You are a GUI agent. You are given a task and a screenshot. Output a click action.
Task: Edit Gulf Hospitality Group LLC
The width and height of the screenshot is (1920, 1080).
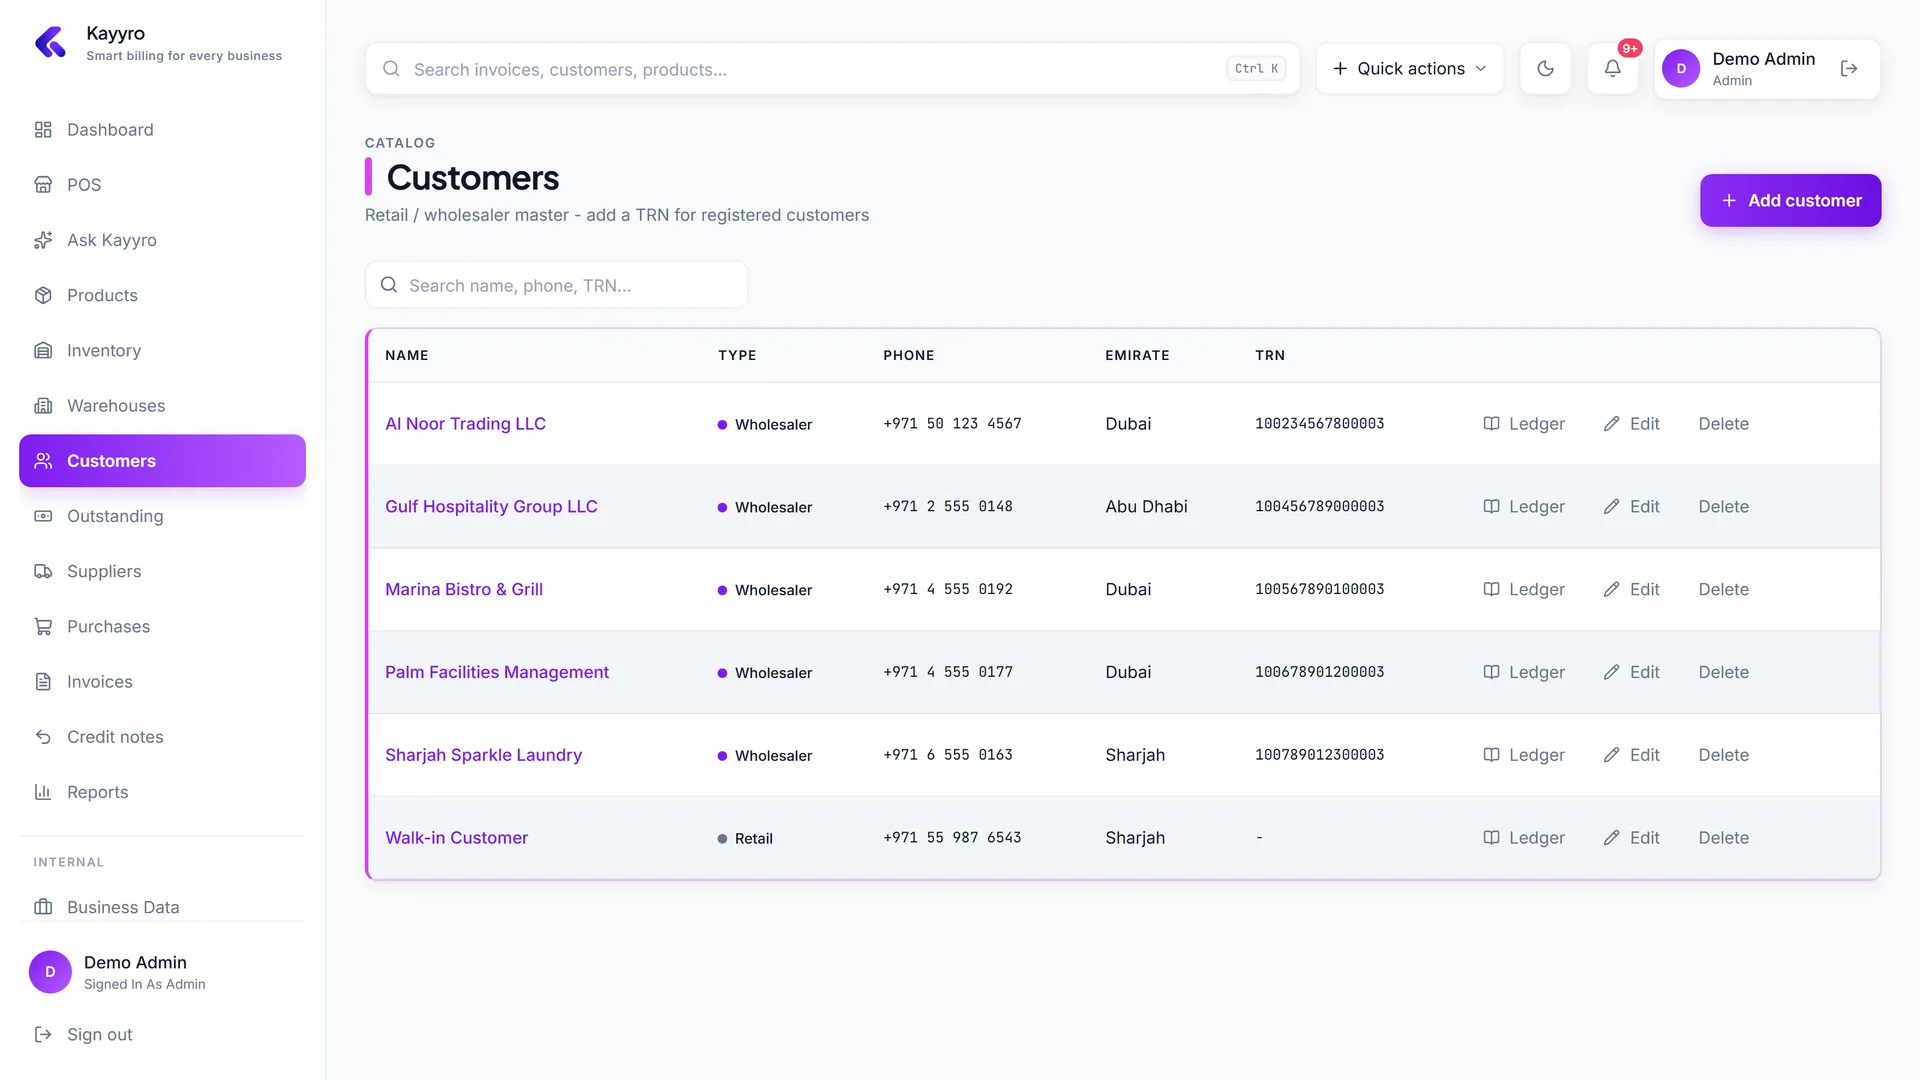coord(1631,507)
